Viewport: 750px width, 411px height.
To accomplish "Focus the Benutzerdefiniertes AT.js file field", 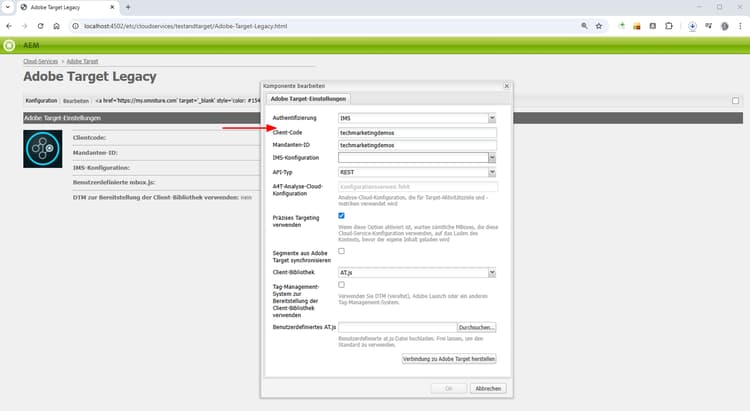I will point(397,327).
